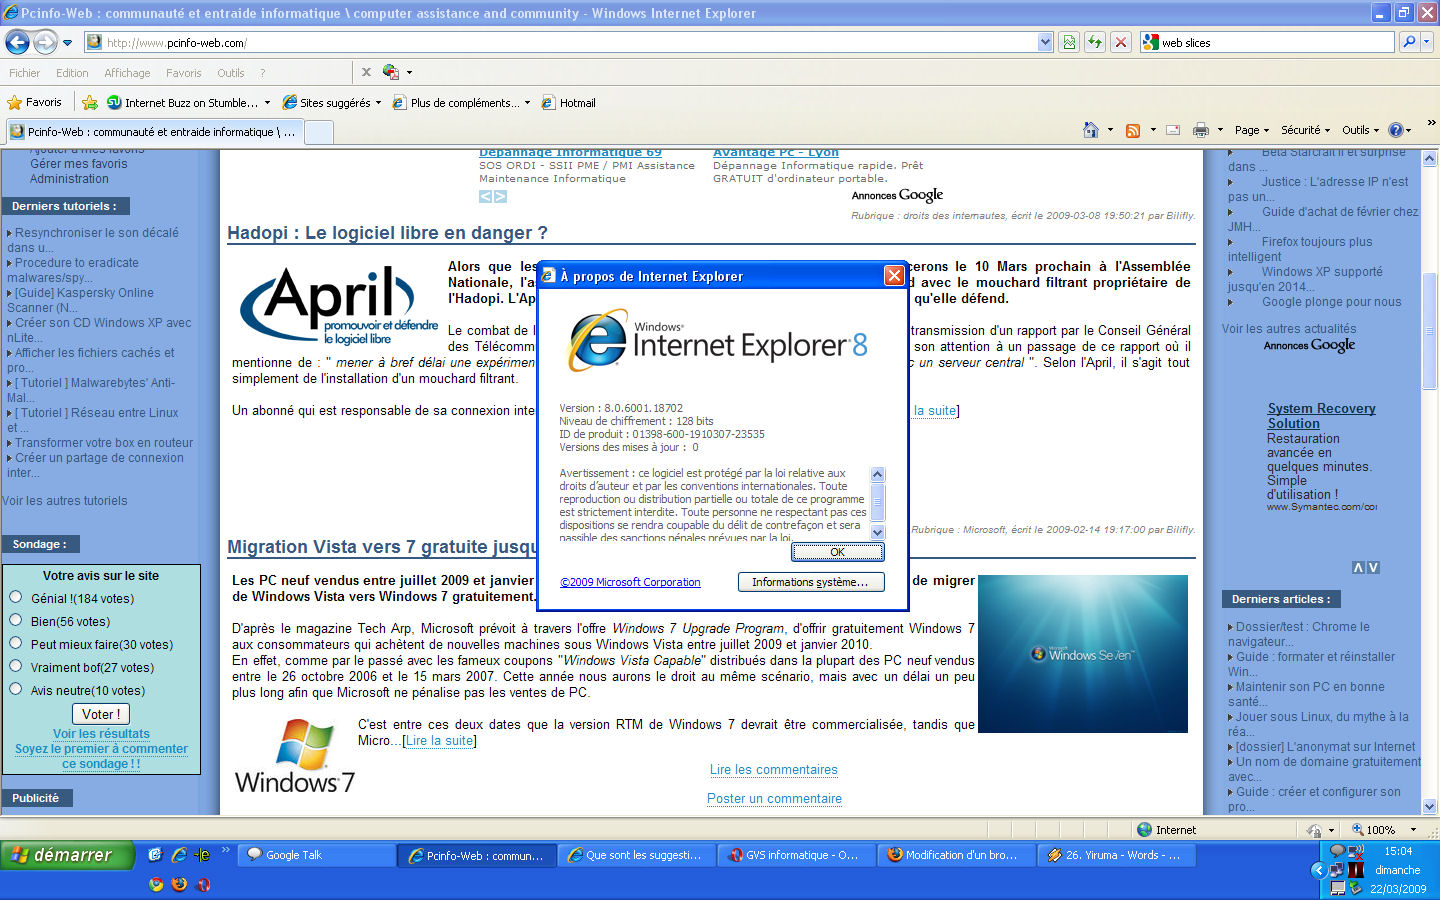The image size is (1440, 900).
Task: Open the zoom level 100% control
Action: pos(1383,830)
